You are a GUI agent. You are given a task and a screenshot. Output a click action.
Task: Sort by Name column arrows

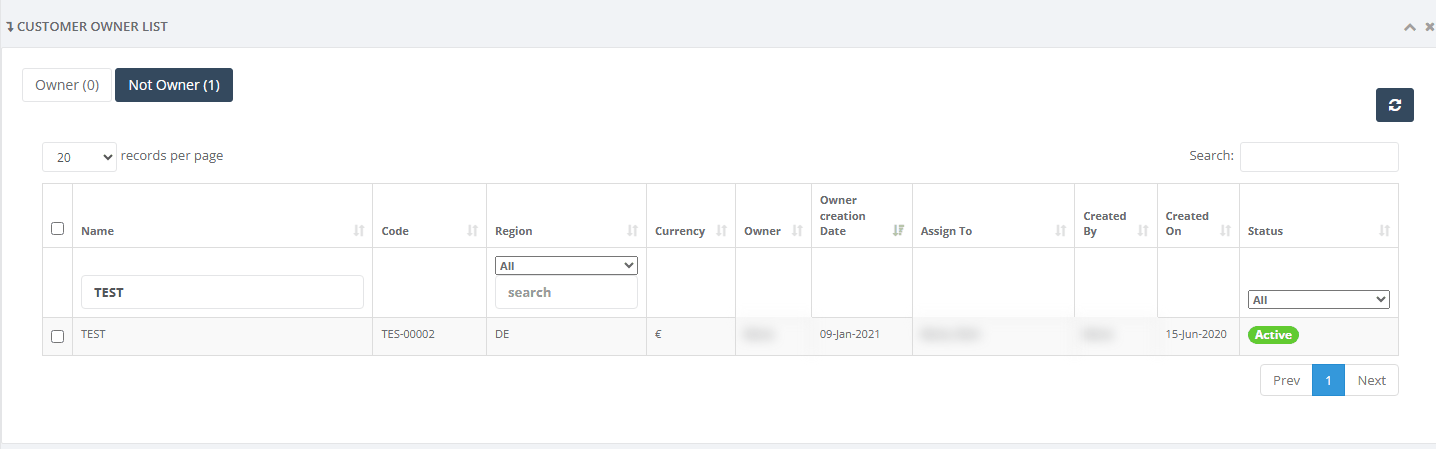click(359, 231)
